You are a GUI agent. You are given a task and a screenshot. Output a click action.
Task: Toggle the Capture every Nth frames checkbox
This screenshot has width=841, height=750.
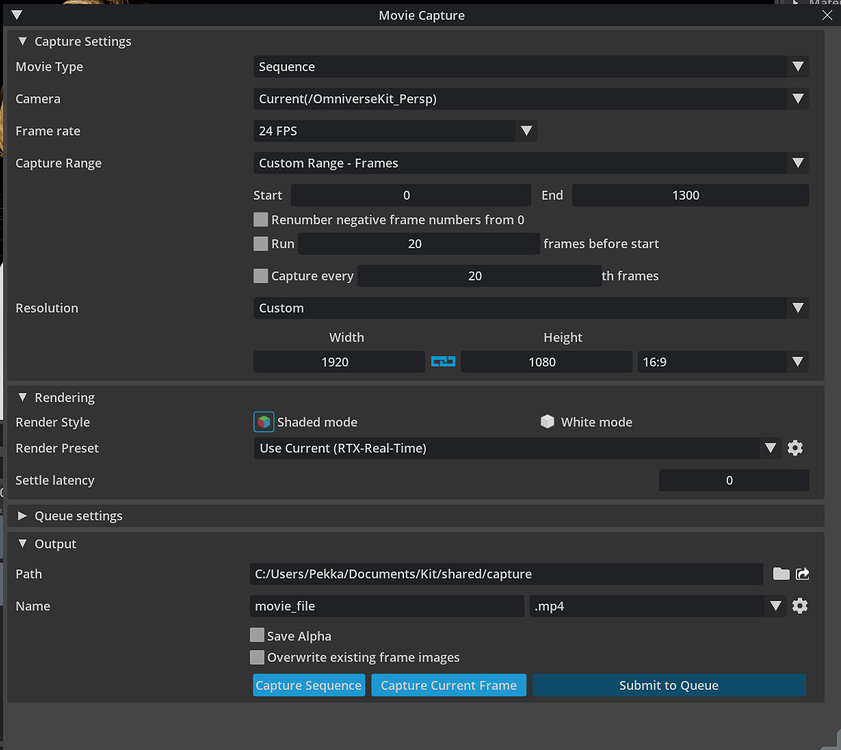click(x=261, y=276)
